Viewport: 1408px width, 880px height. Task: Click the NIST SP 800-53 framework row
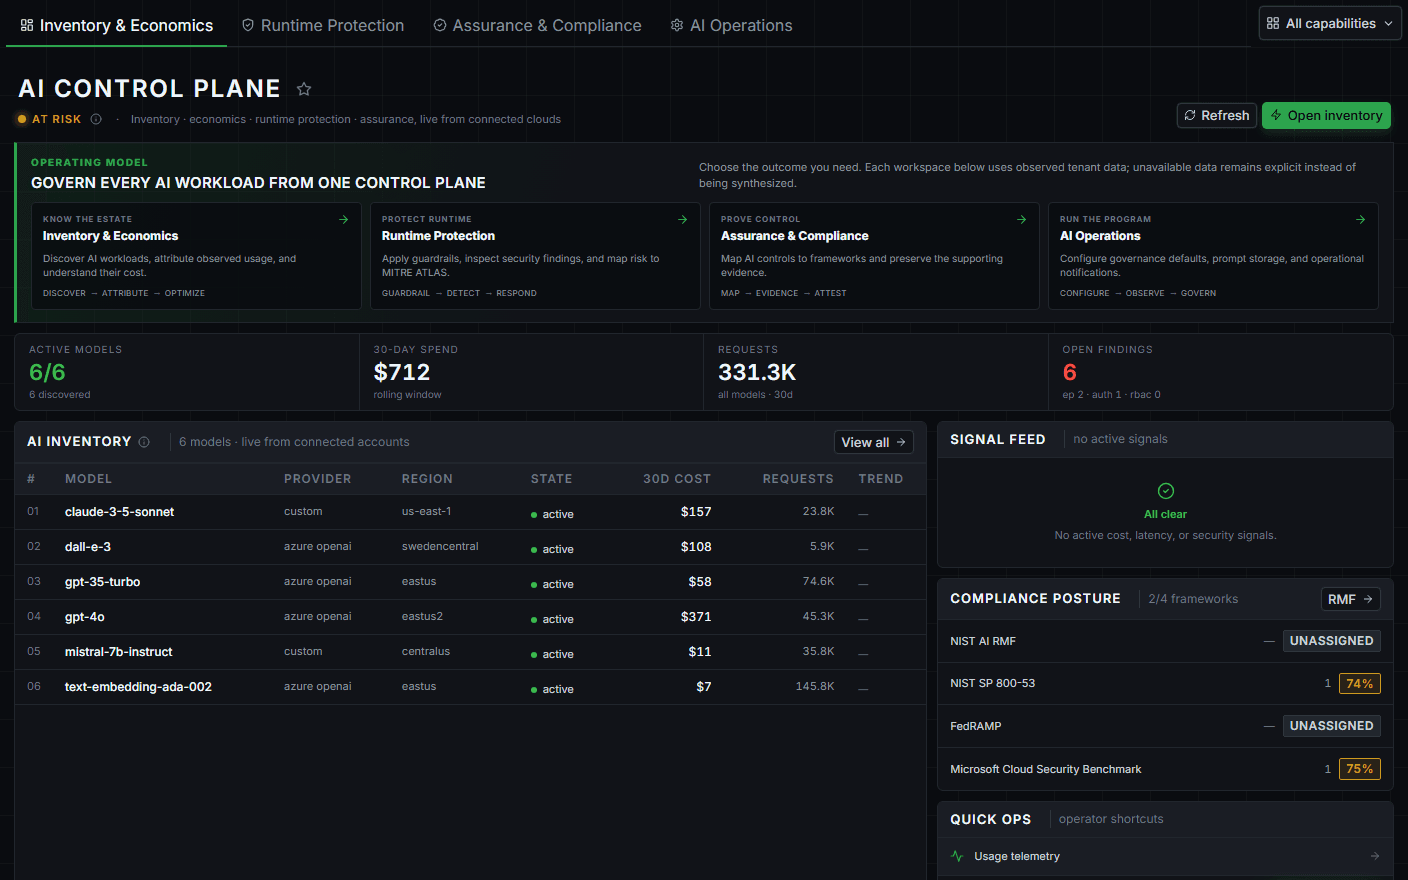click(x=1165, y=684)
